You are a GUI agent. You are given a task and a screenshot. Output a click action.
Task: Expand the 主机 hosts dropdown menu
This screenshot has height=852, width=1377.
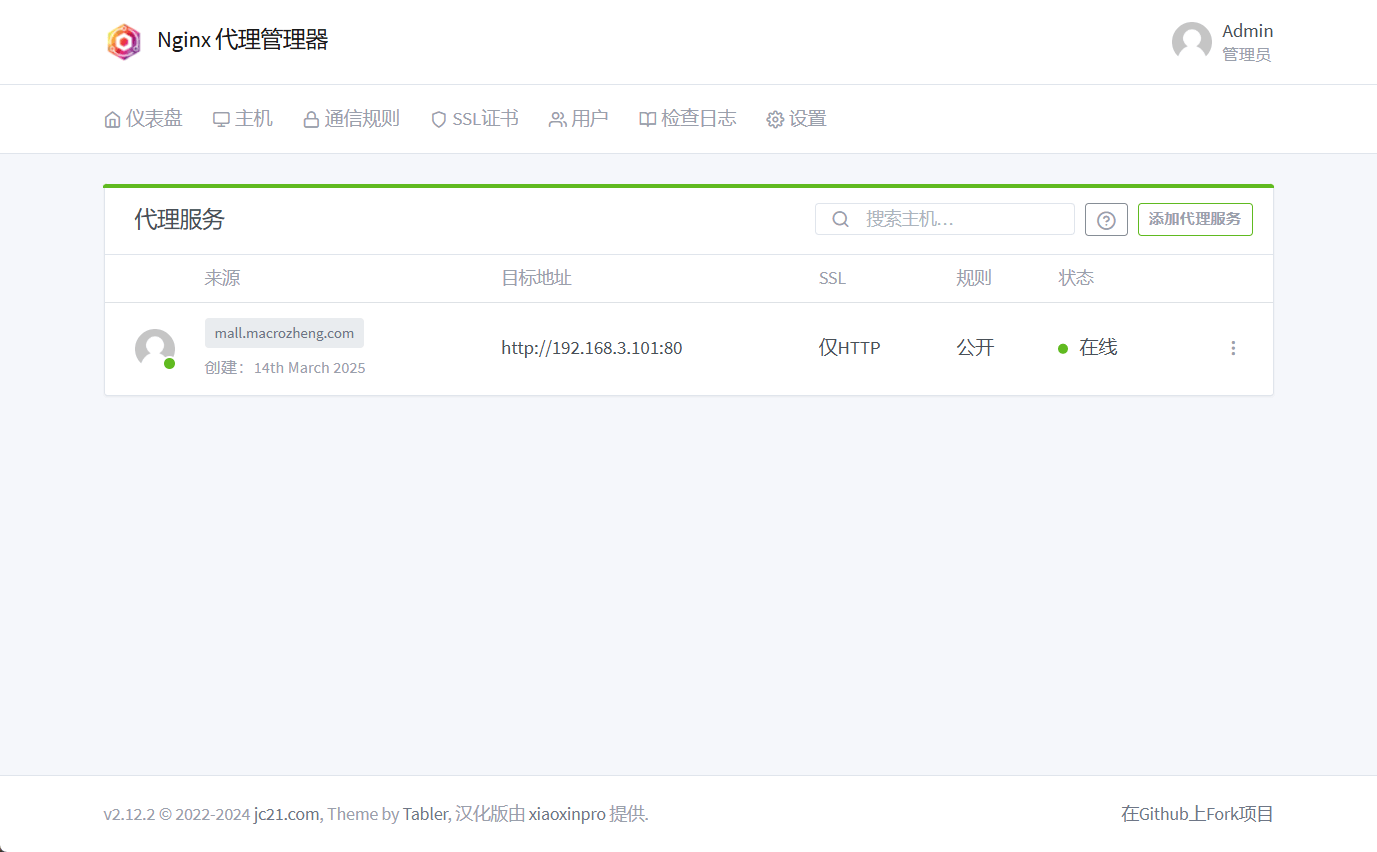point(242,119)
